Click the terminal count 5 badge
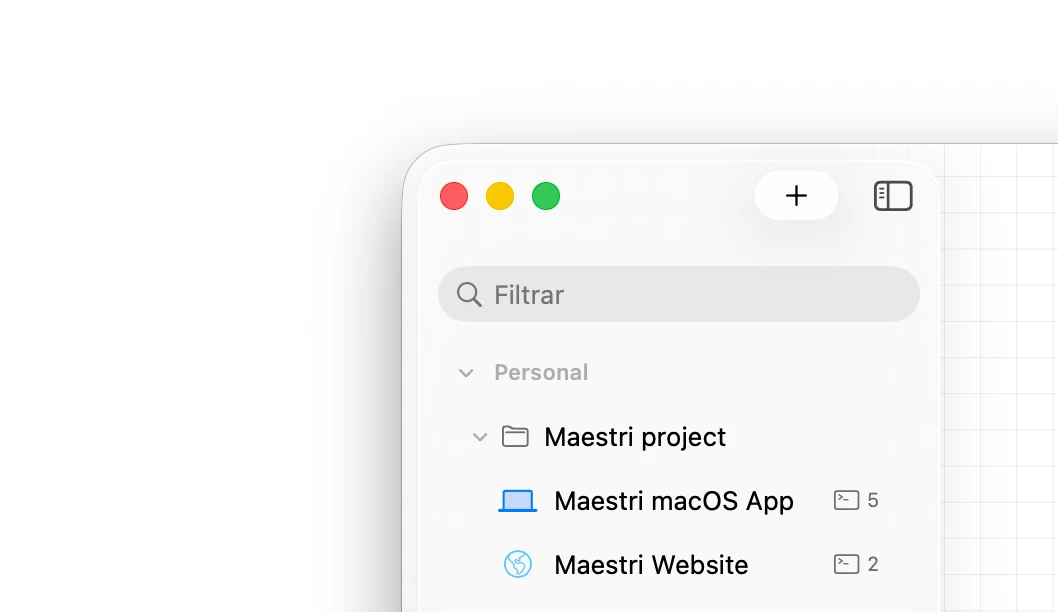1058x612 pixels. point(873,500)
